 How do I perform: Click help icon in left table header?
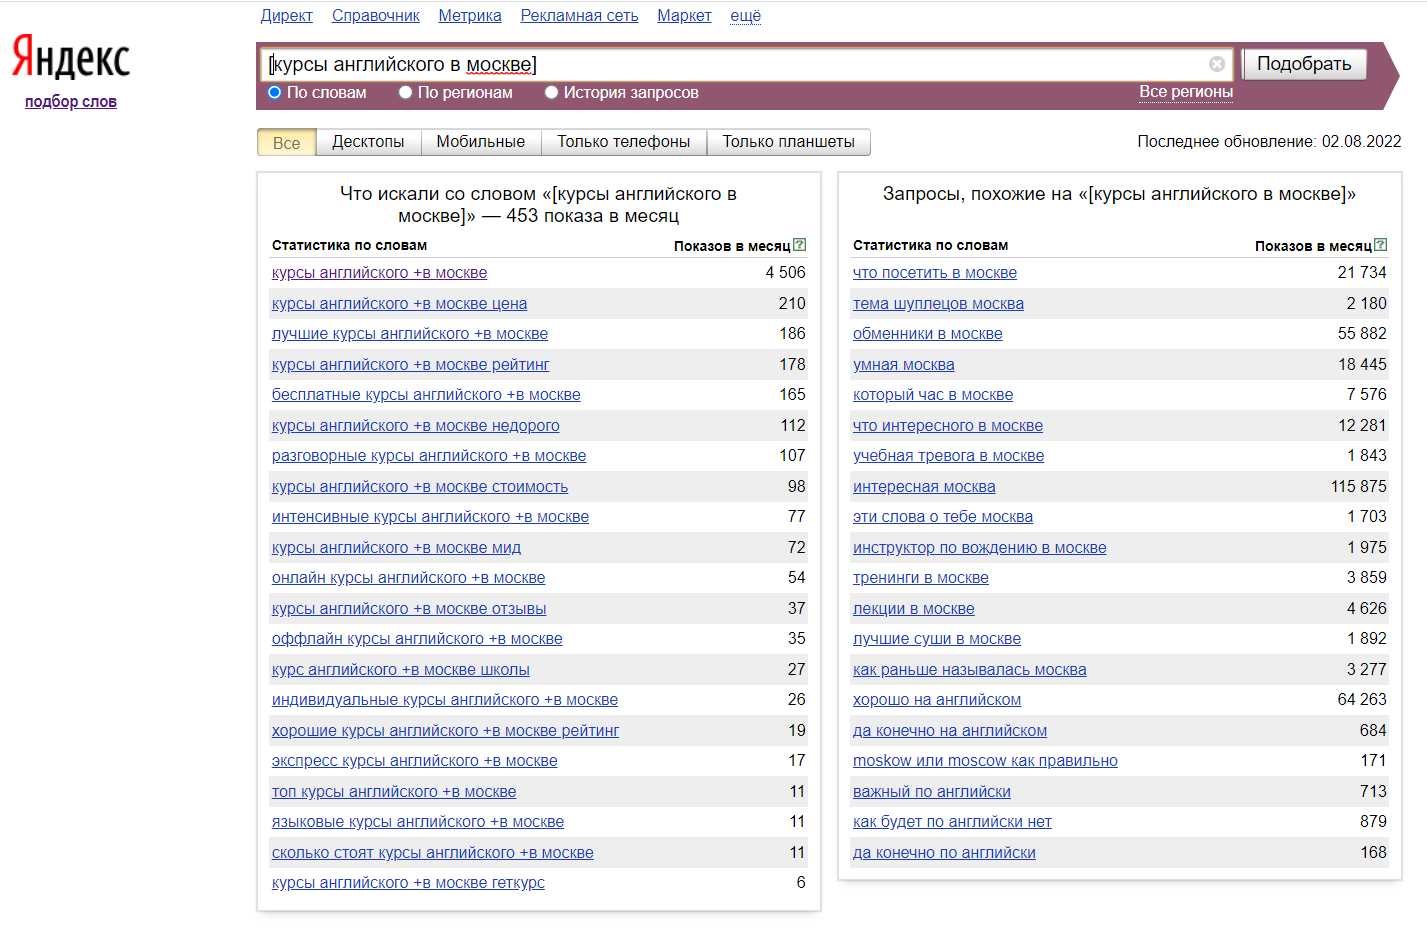click(x=799, y=245)
